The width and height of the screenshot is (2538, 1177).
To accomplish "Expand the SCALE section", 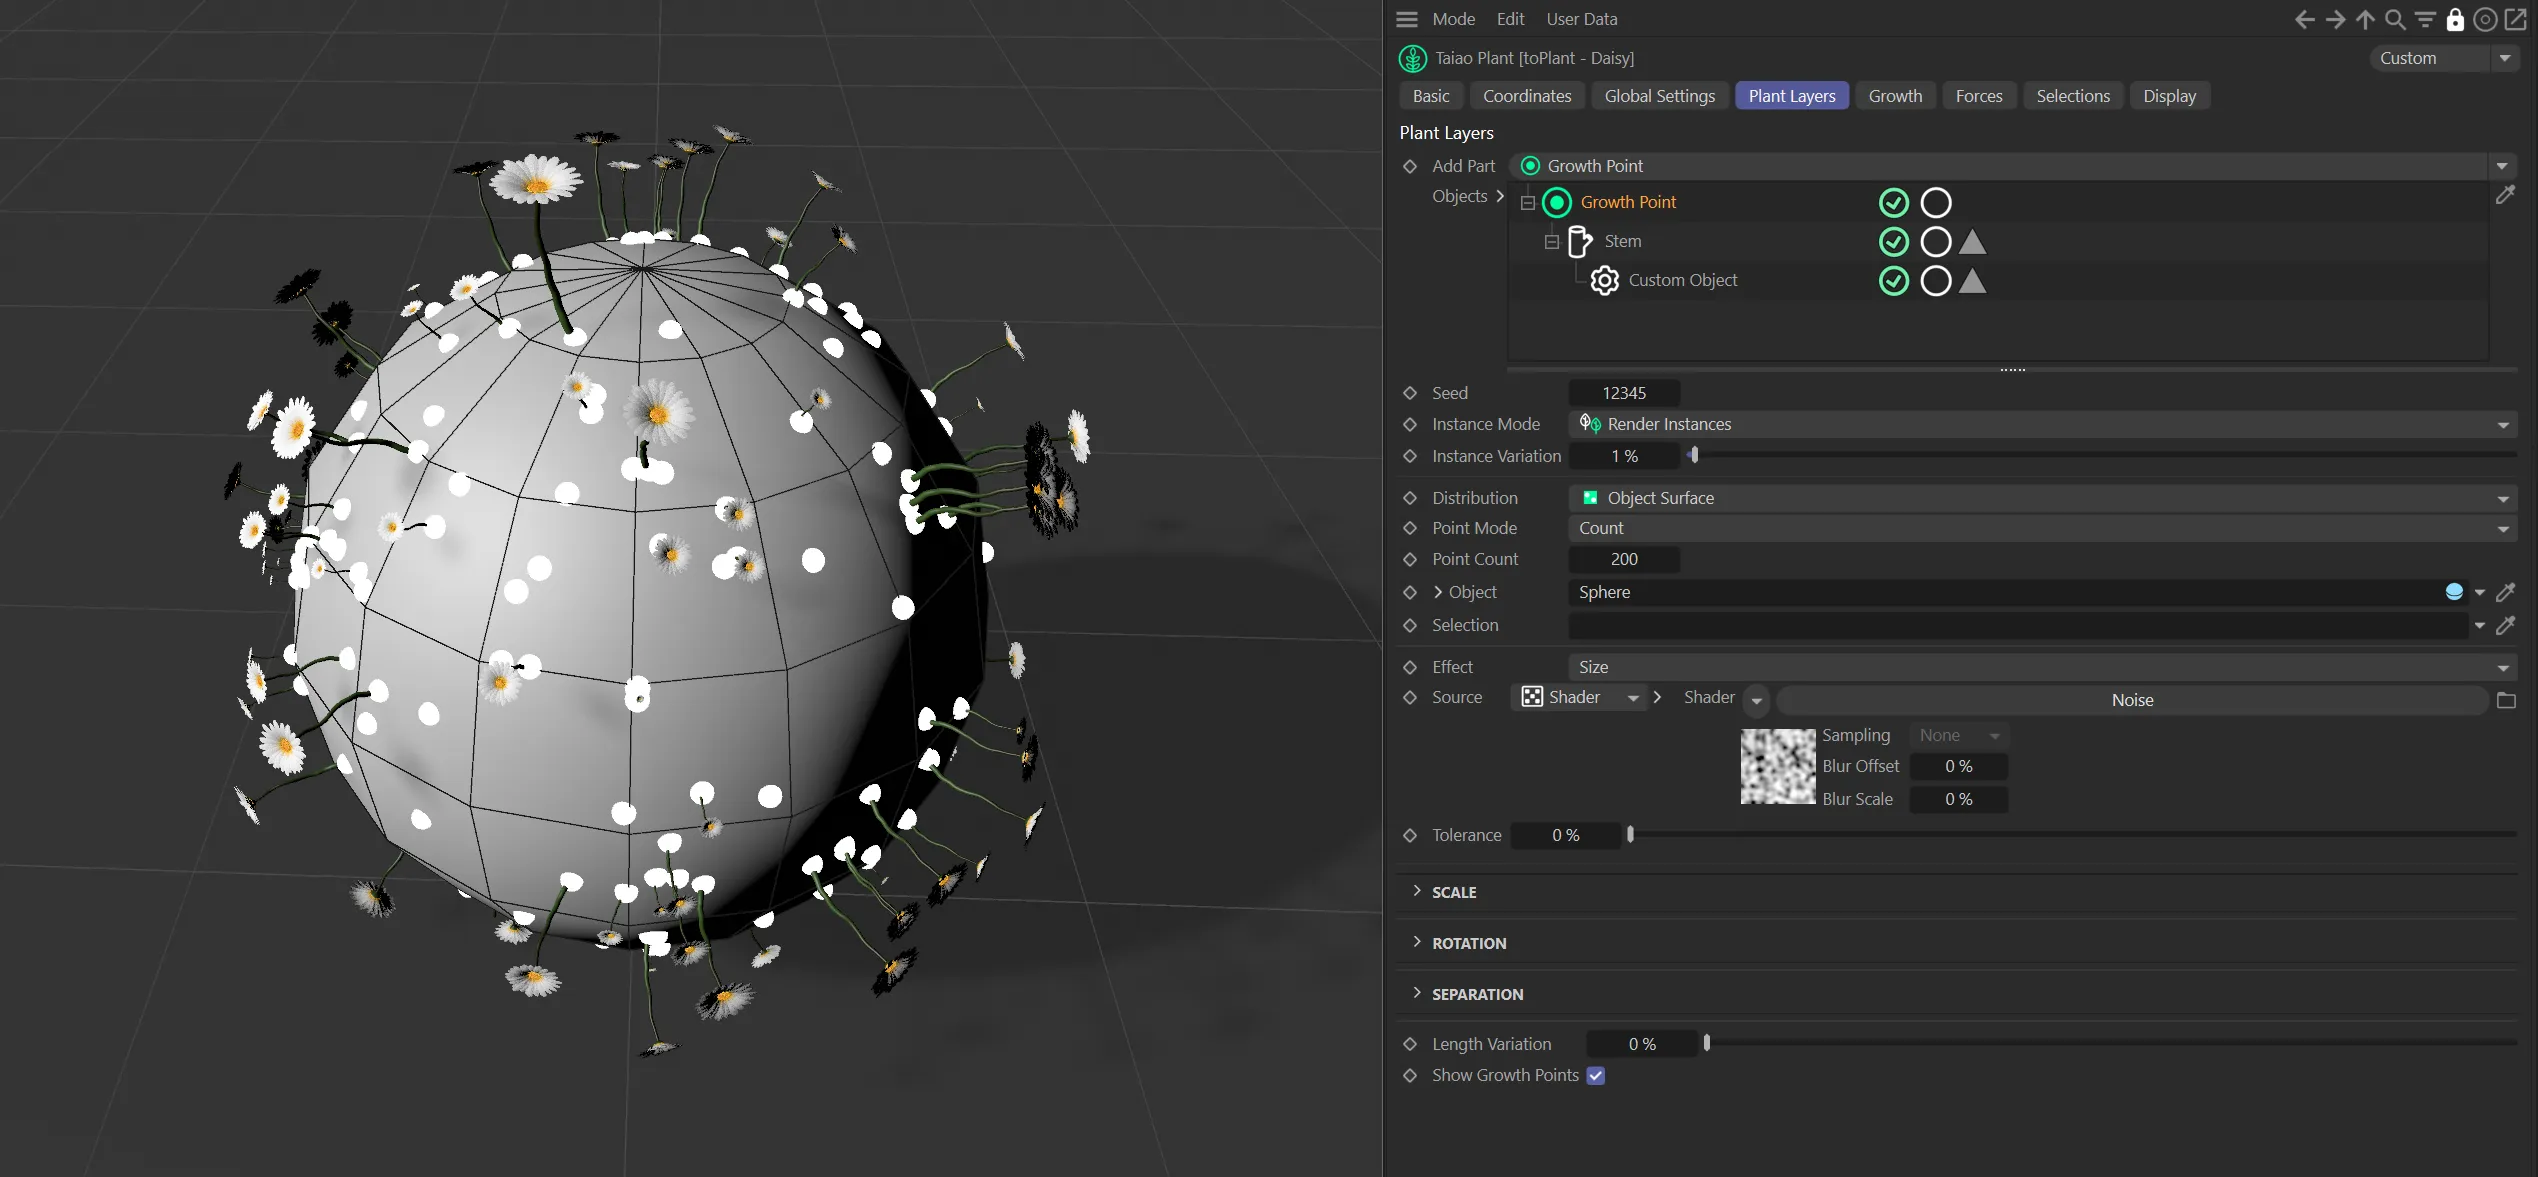I will point(1453,892).
